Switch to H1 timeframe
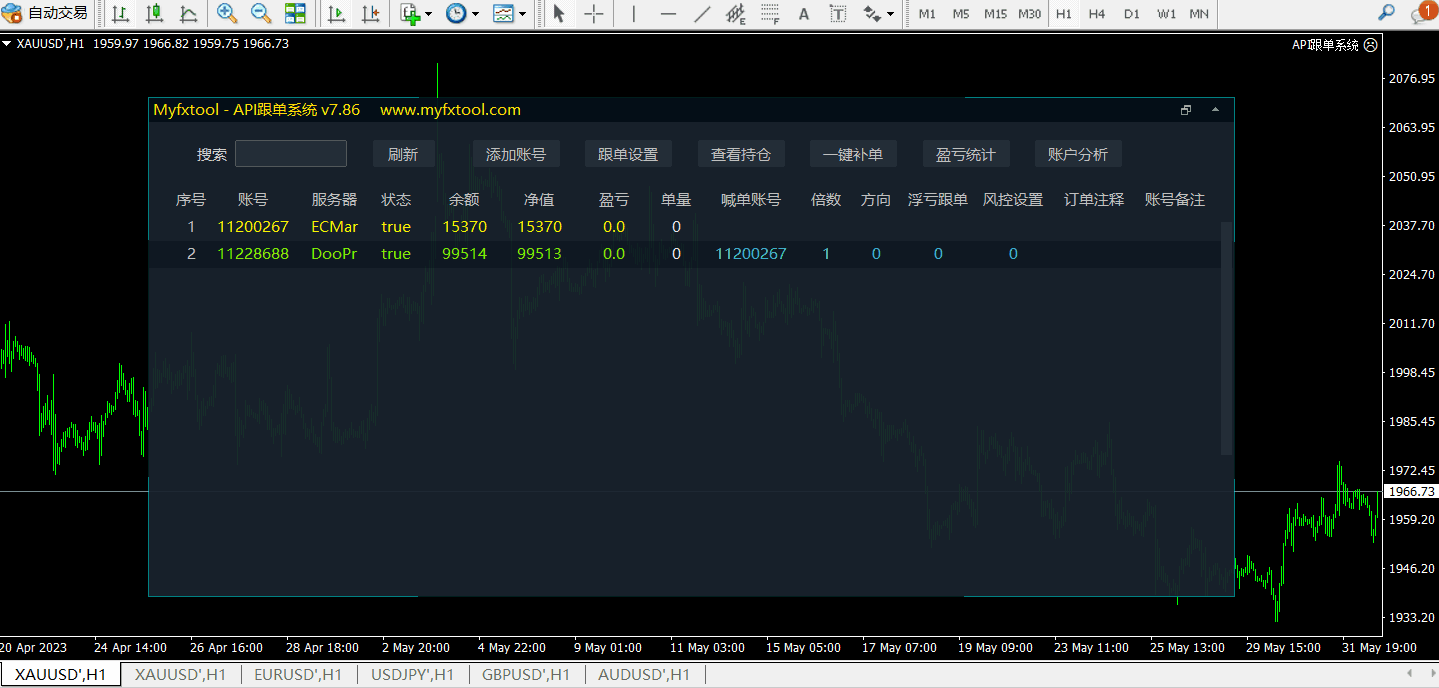Viewport: 1439px width, 688px height. coord(1063,14)
